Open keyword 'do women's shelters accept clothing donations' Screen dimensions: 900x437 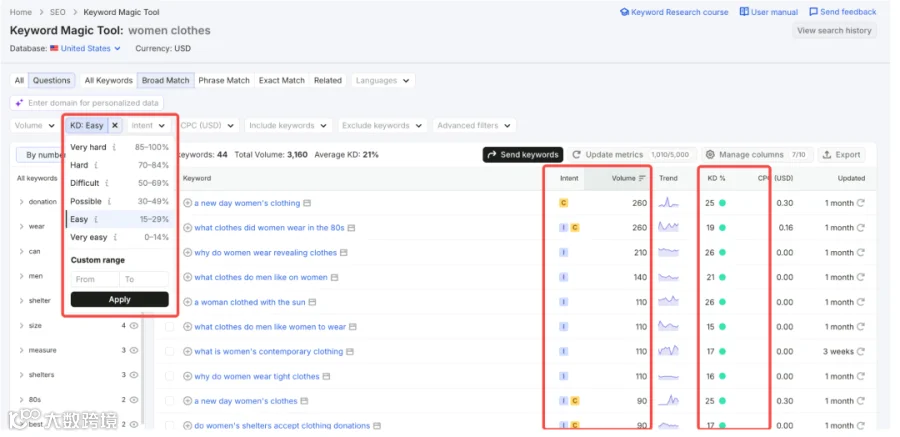[282, 426]
